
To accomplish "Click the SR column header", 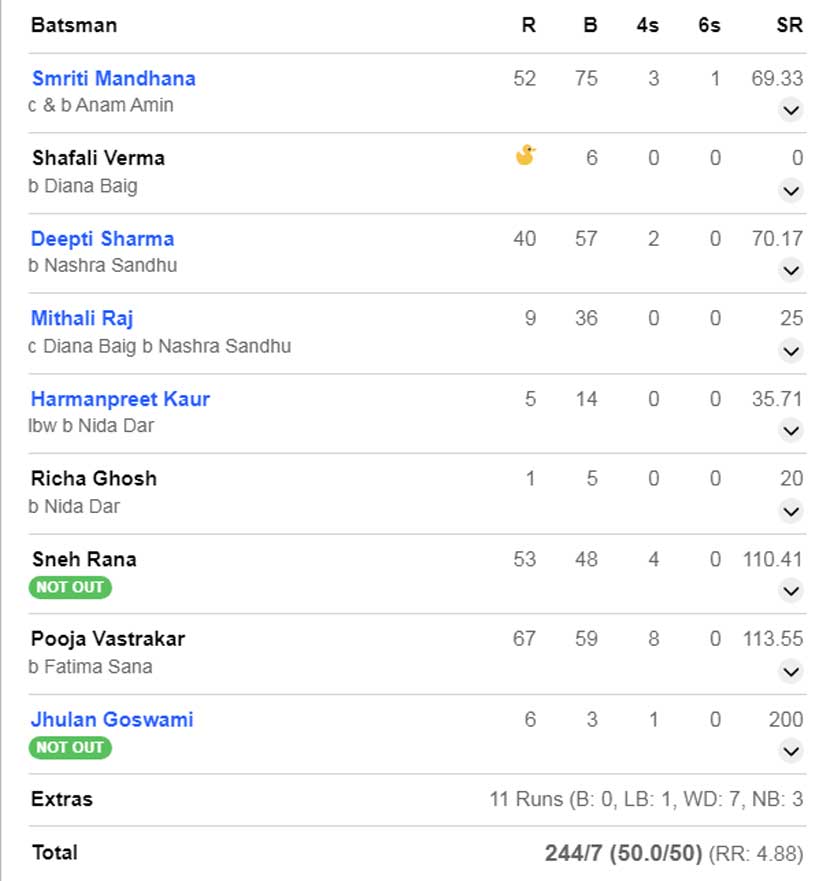I will tap(789, 25).
